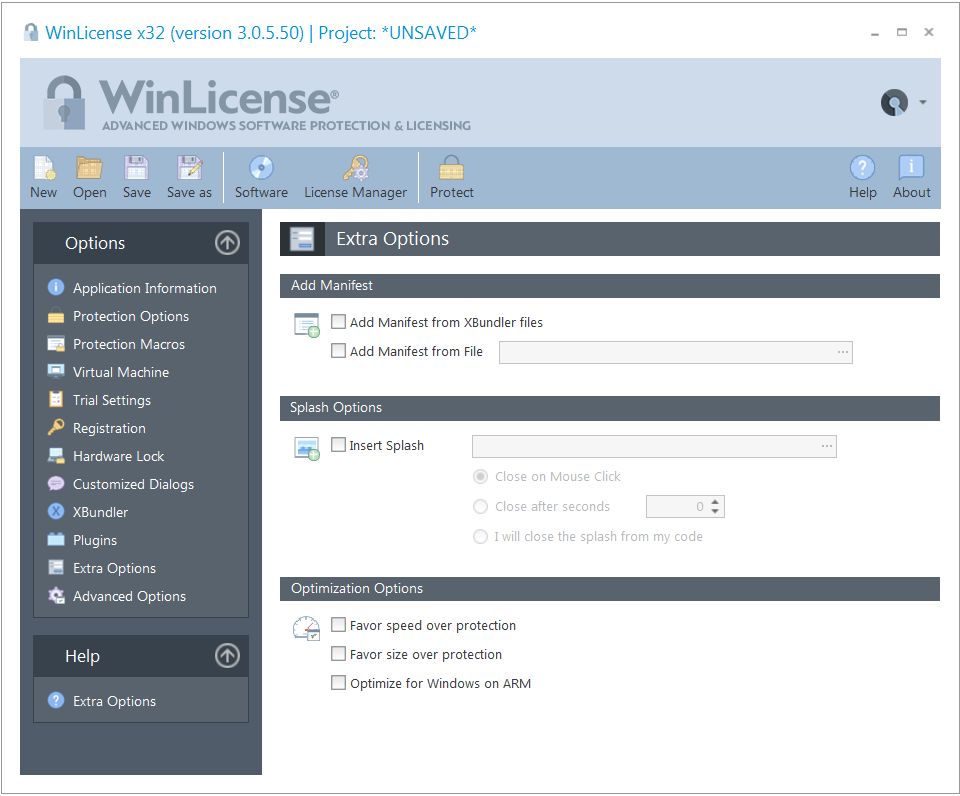
Task: Click the Protection Options padlock icon
Action: (x=56, y=315)
